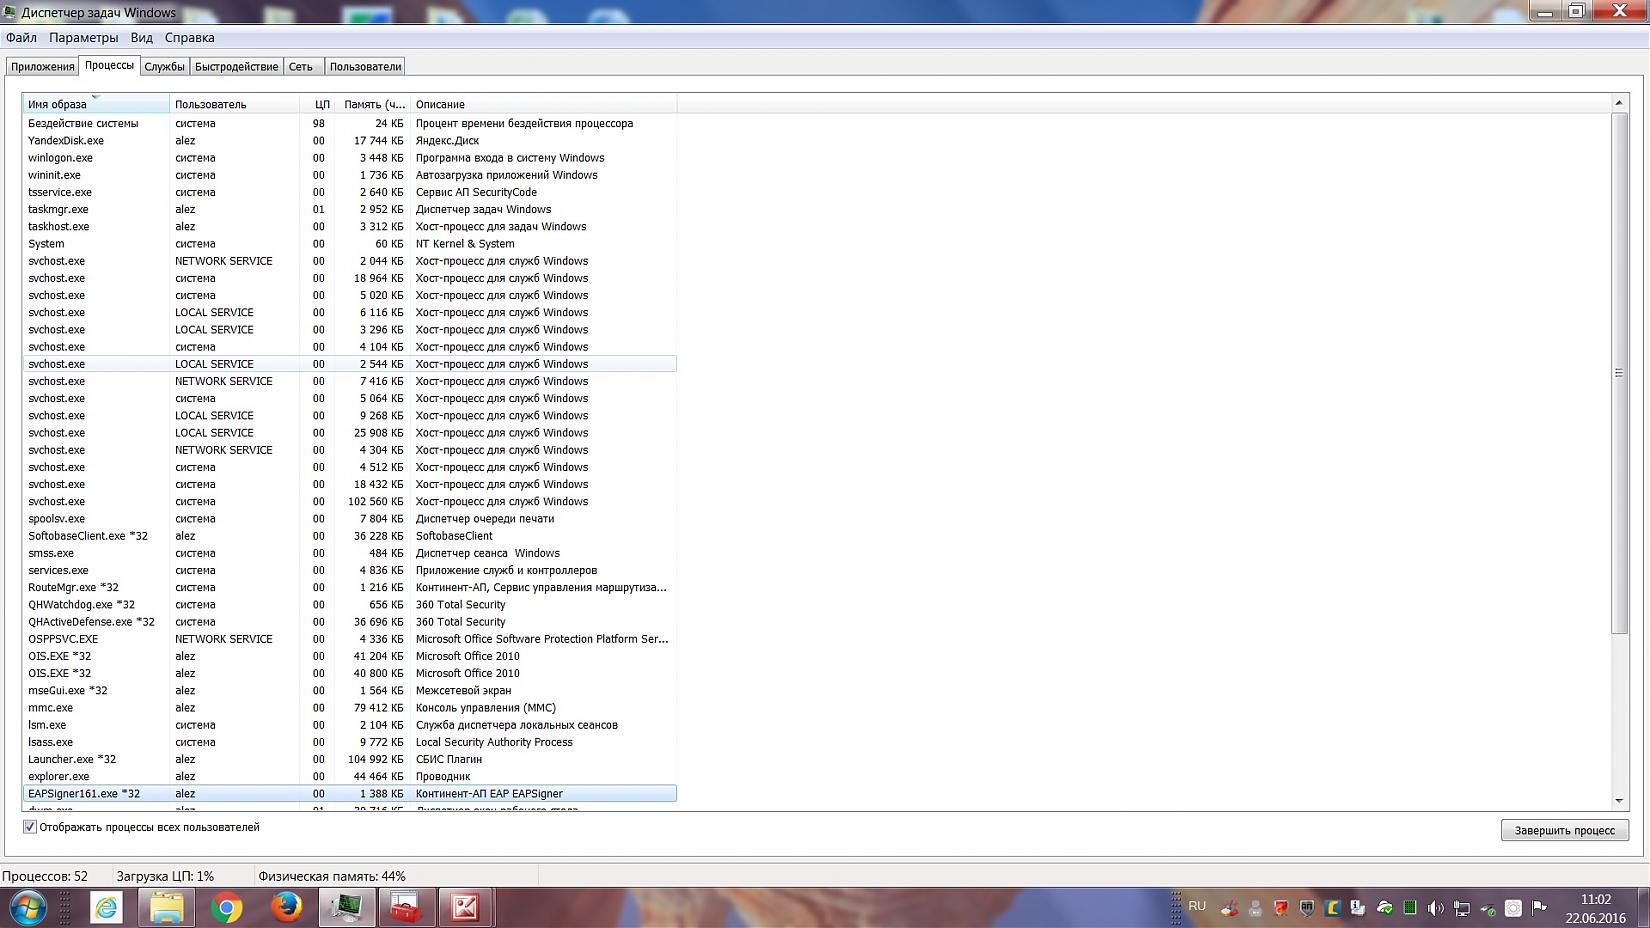Launch Google Chrome from the taskbar

[x=226, y=908]
